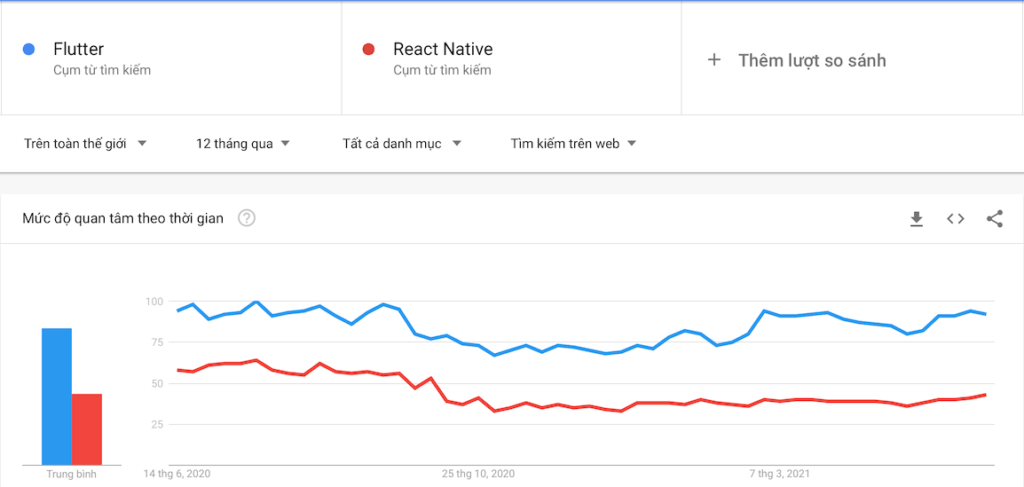
Task: Open the Tất cả danh mục category dropdown
Action: pos(401,144)
